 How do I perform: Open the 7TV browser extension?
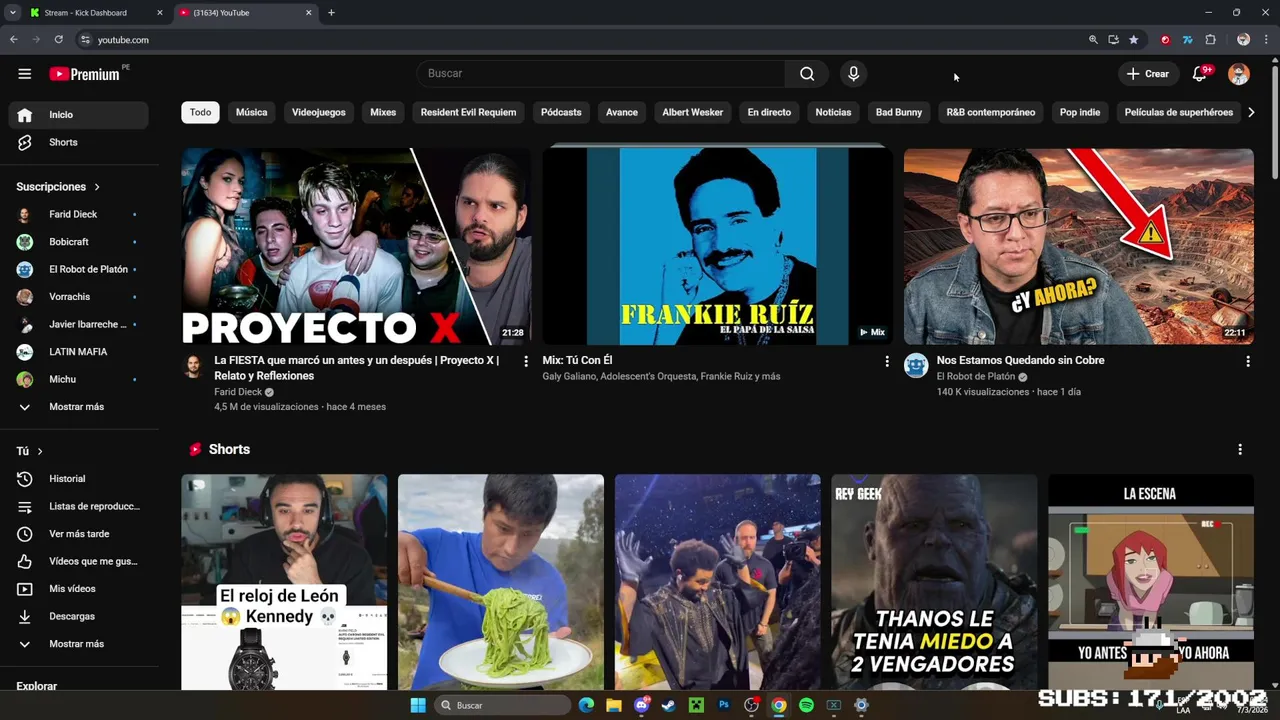click(1187, 40)
